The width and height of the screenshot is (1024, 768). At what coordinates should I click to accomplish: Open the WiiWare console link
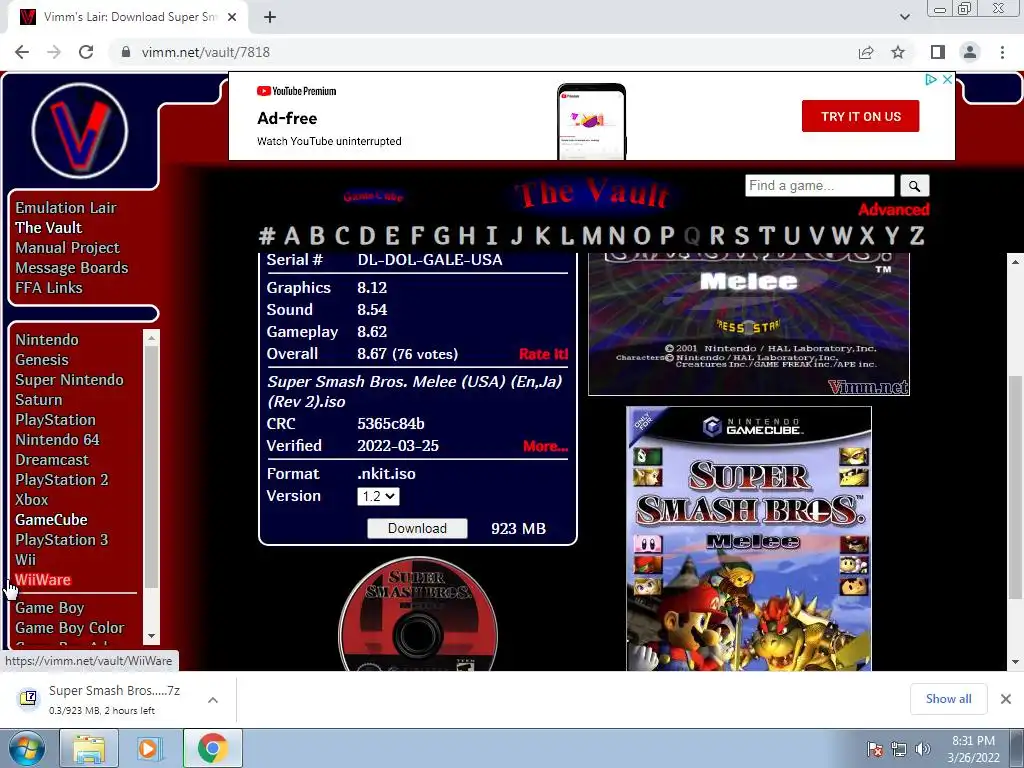(42, 580)
